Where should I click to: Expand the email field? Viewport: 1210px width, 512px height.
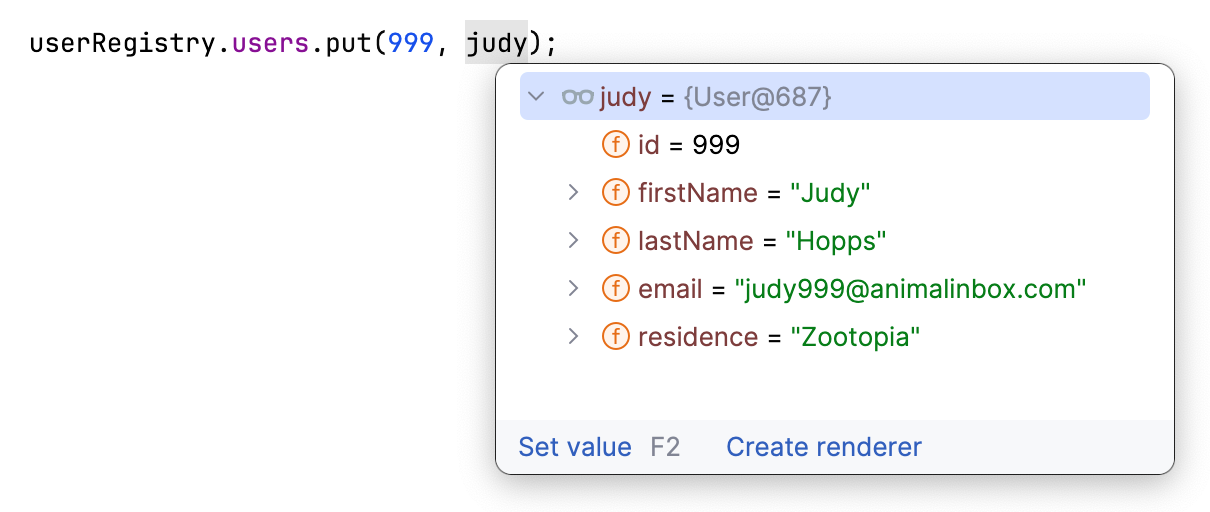click(573, 289)
